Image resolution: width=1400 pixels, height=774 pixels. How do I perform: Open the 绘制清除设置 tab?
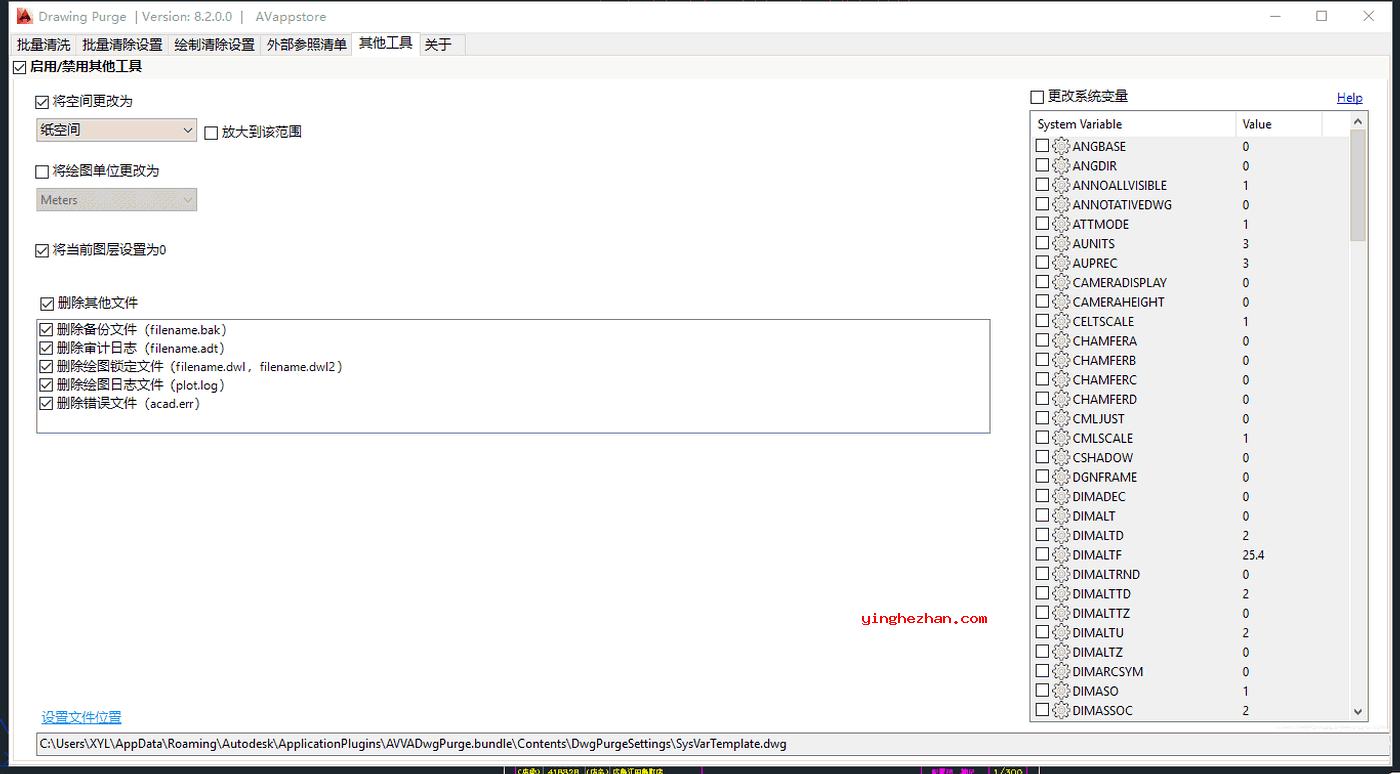coord(214,45)
